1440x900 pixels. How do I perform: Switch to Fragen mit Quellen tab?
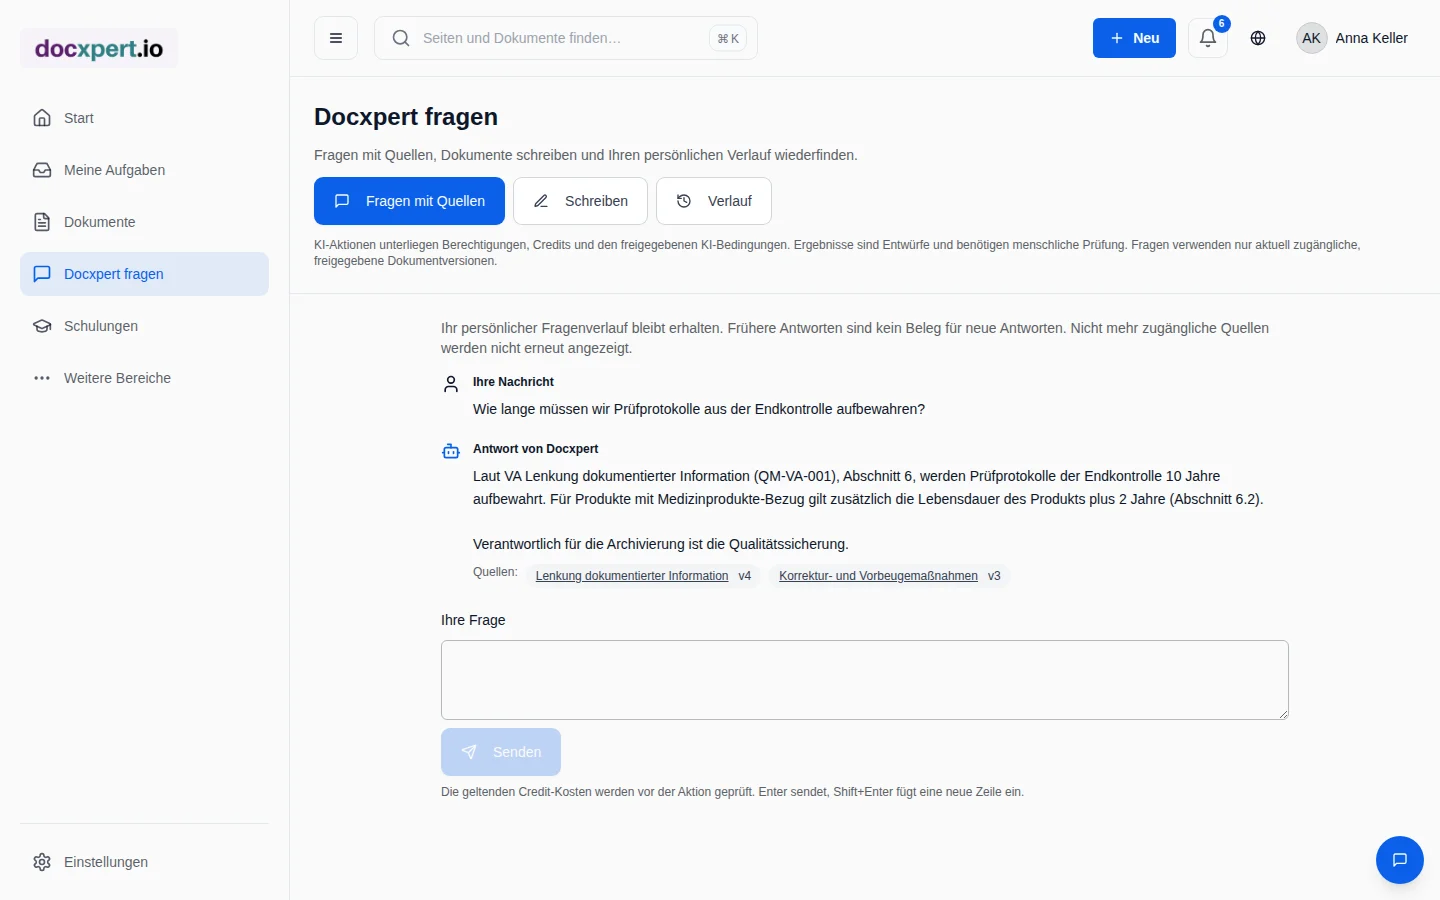[410, 201]
